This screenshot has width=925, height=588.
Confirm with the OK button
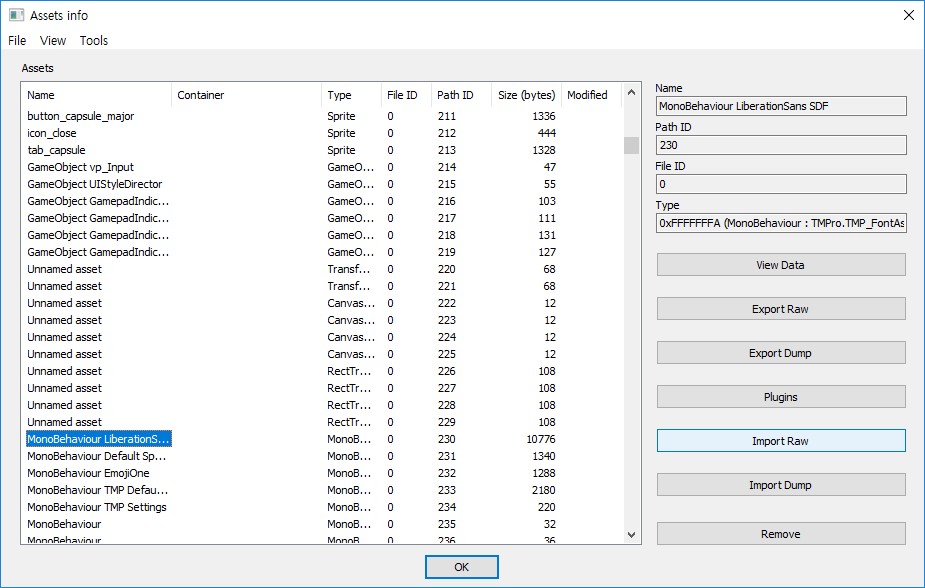coord(461,566)
